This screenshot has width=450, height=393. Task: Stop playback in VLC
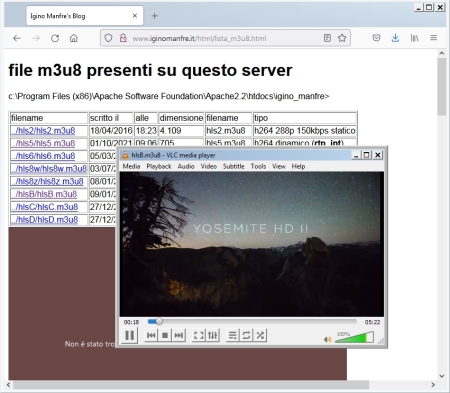(x=165, y=335)
